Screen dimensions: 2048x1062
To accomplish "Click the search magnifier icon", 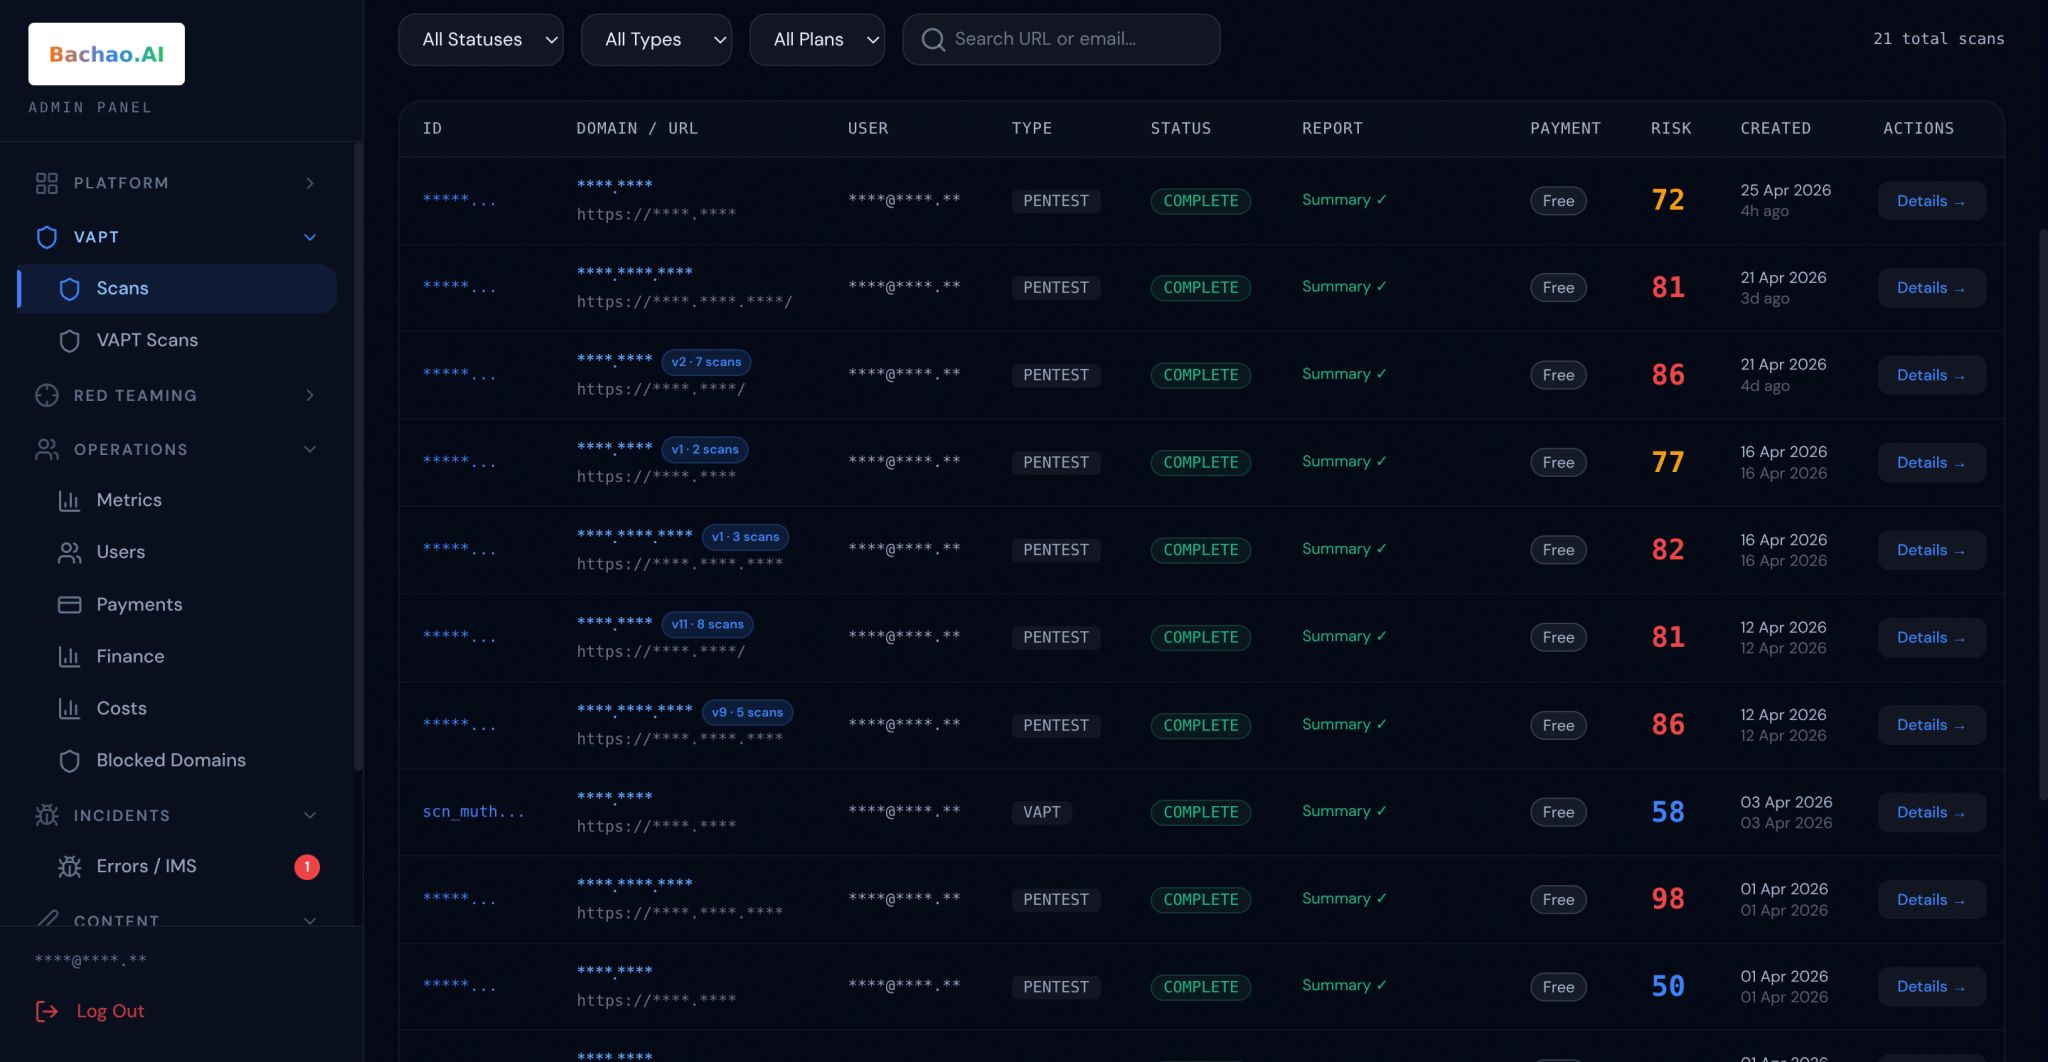I will click(933, 40).
